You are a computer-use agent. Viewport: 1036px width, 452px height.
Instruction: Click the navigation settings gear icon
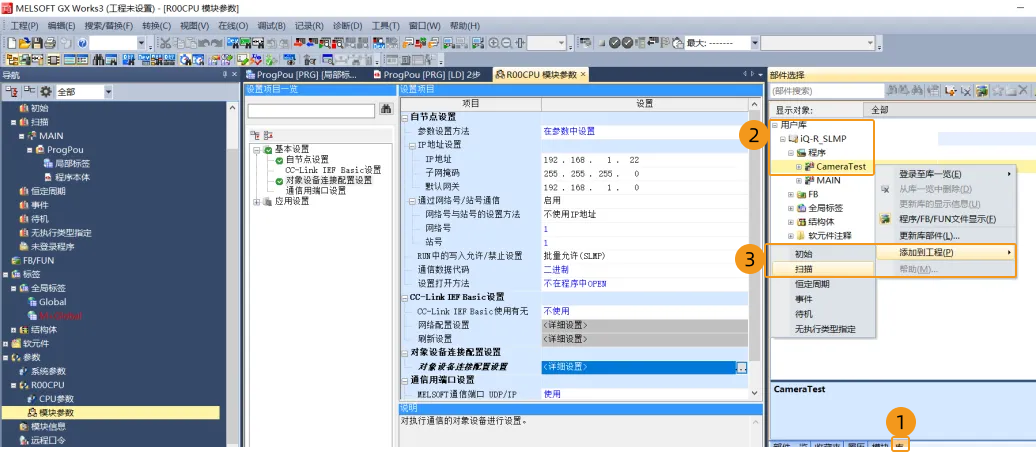coord(46,92)
